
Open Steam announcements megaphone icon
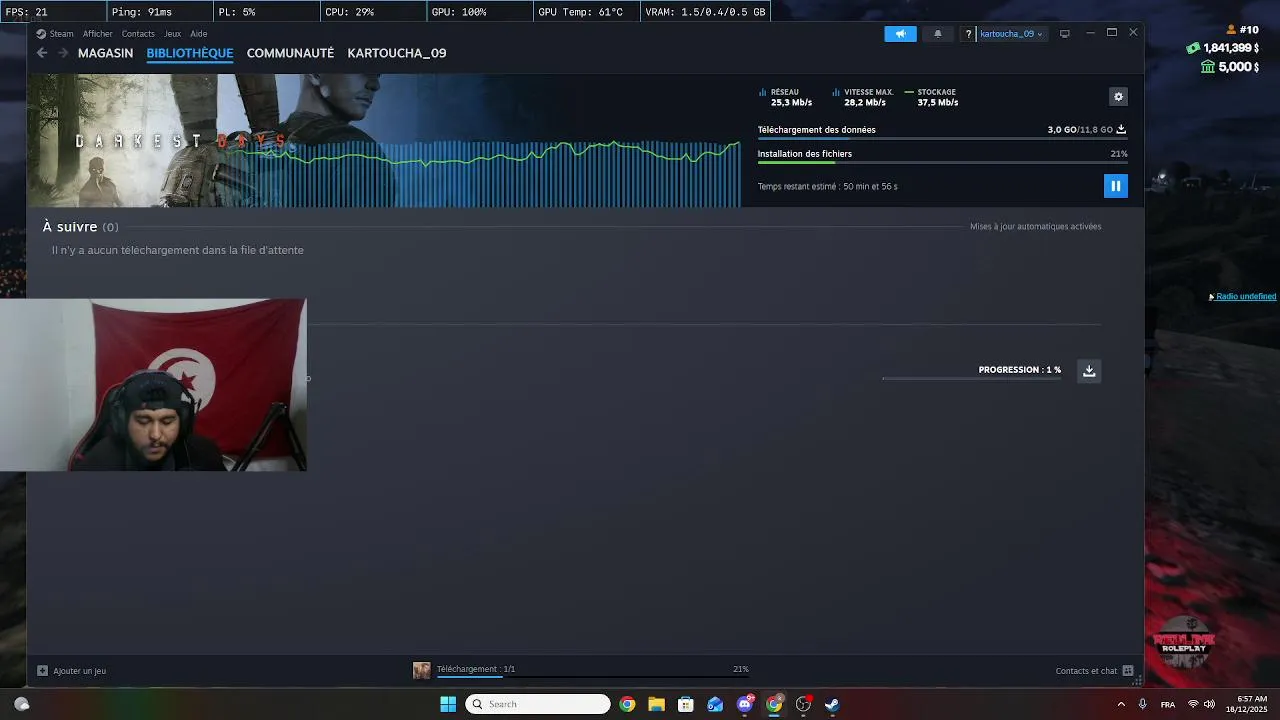click(x=900, y=34)
